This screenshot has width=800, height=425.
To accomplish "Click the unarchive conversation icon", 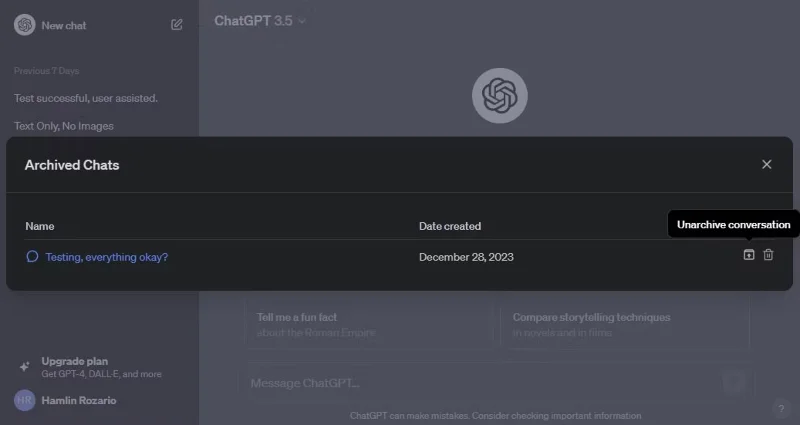I will pos(748,255).
